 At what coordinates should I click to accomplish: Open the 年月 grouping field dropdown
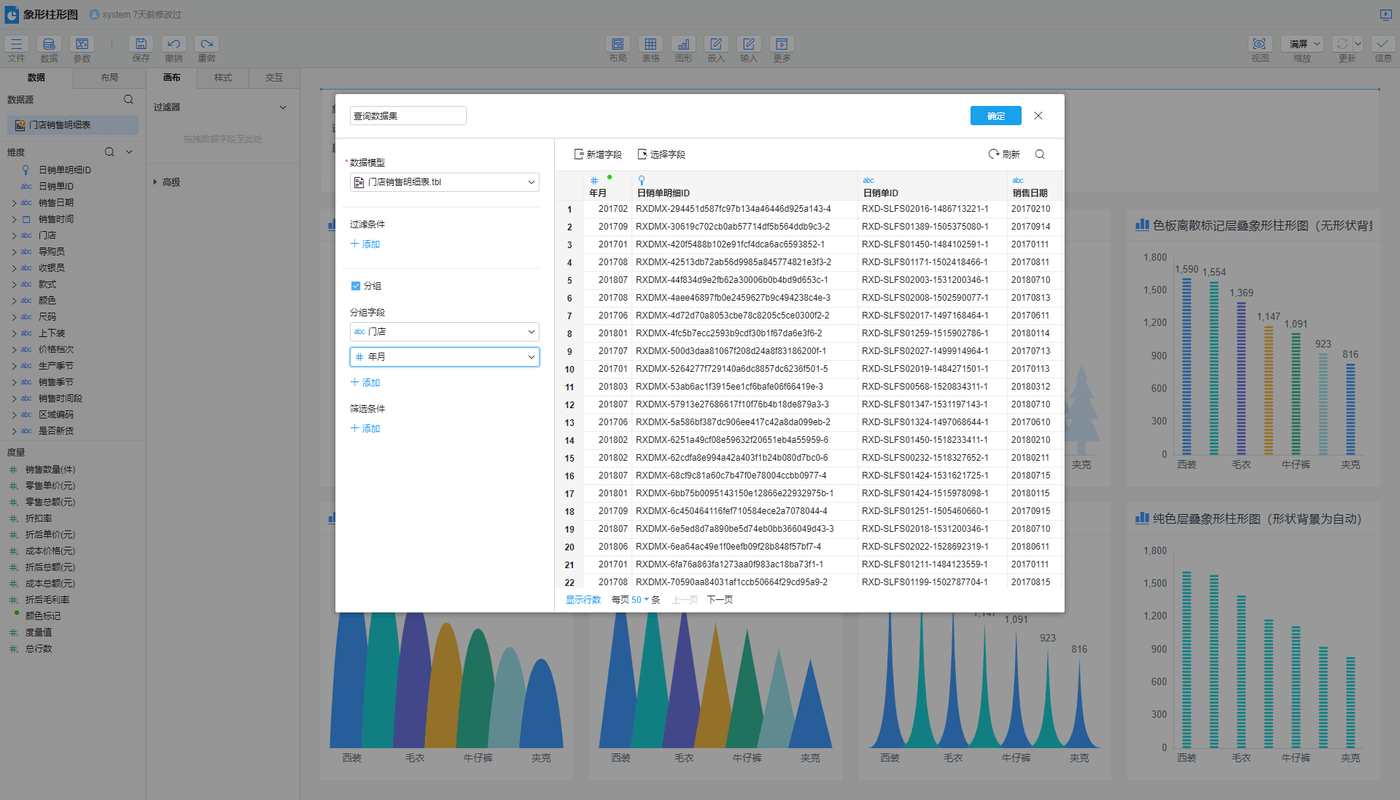point(444,357)
